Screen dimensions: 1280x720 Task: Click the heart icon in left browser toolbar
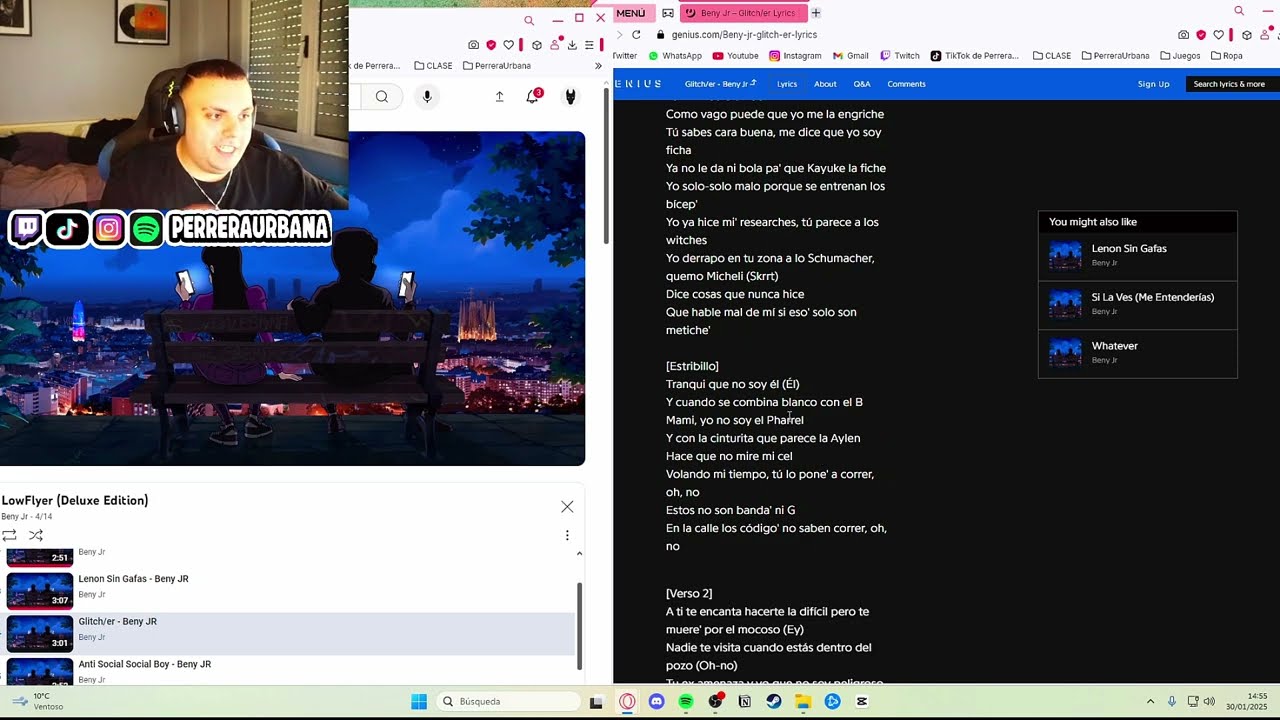click(x=508, y=45)
